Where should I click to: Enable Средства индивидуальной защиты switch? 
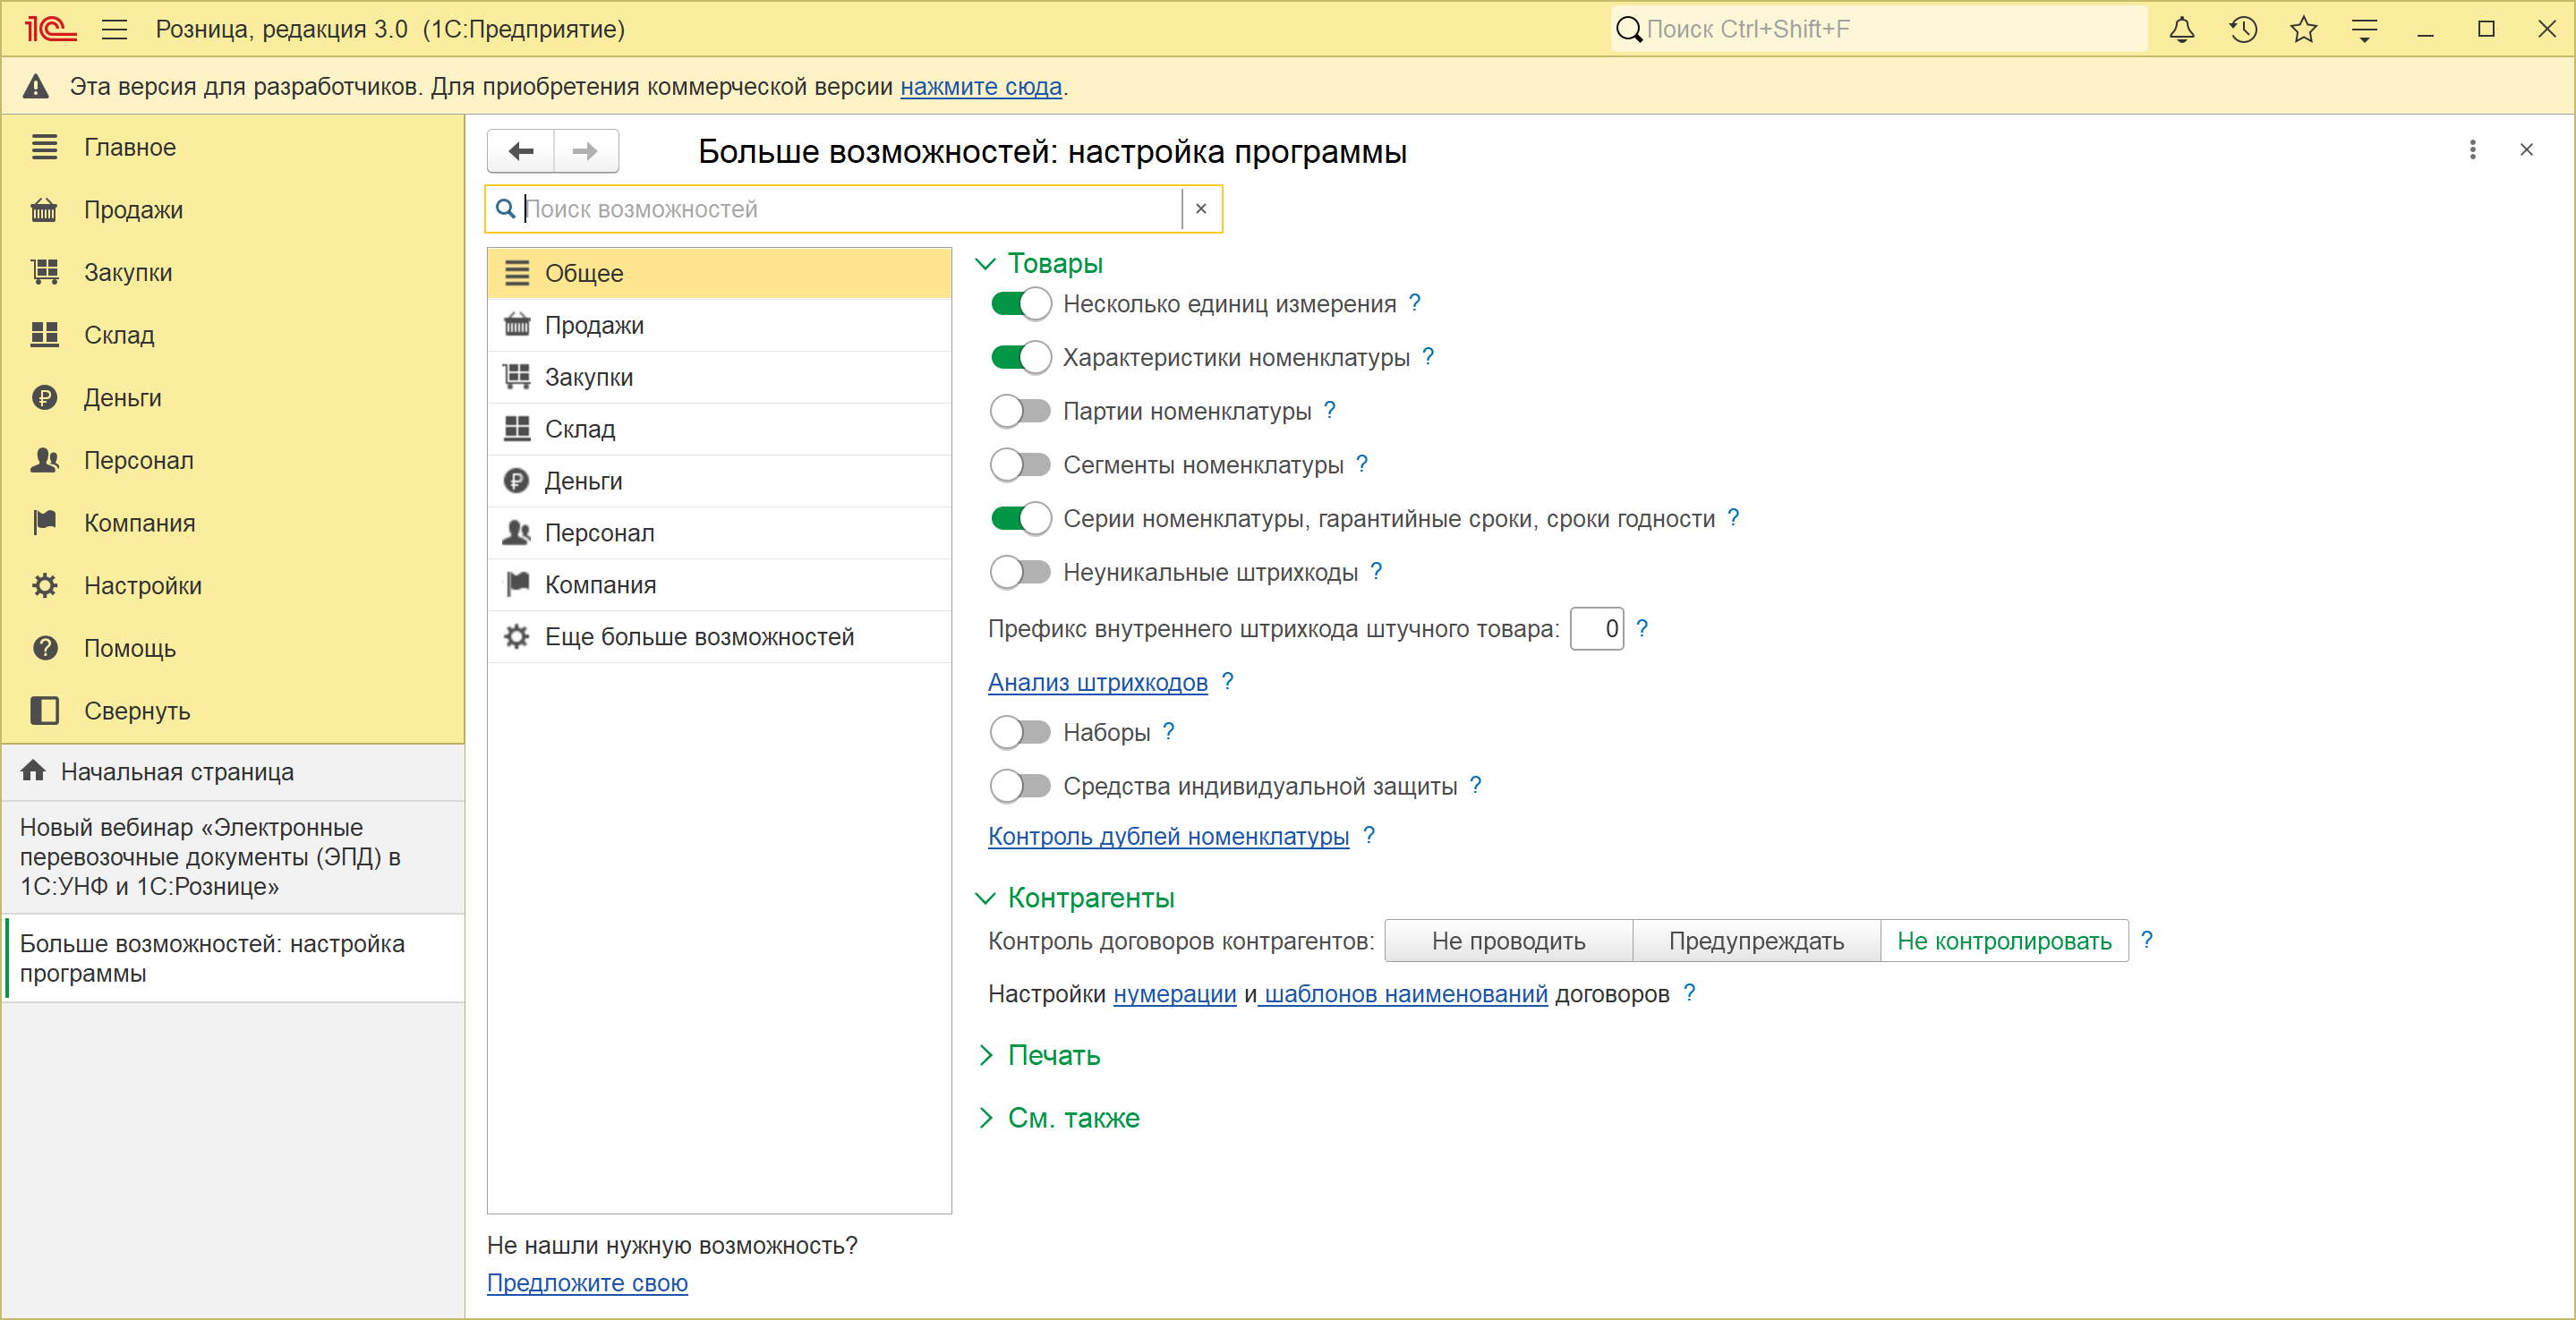1020,786
